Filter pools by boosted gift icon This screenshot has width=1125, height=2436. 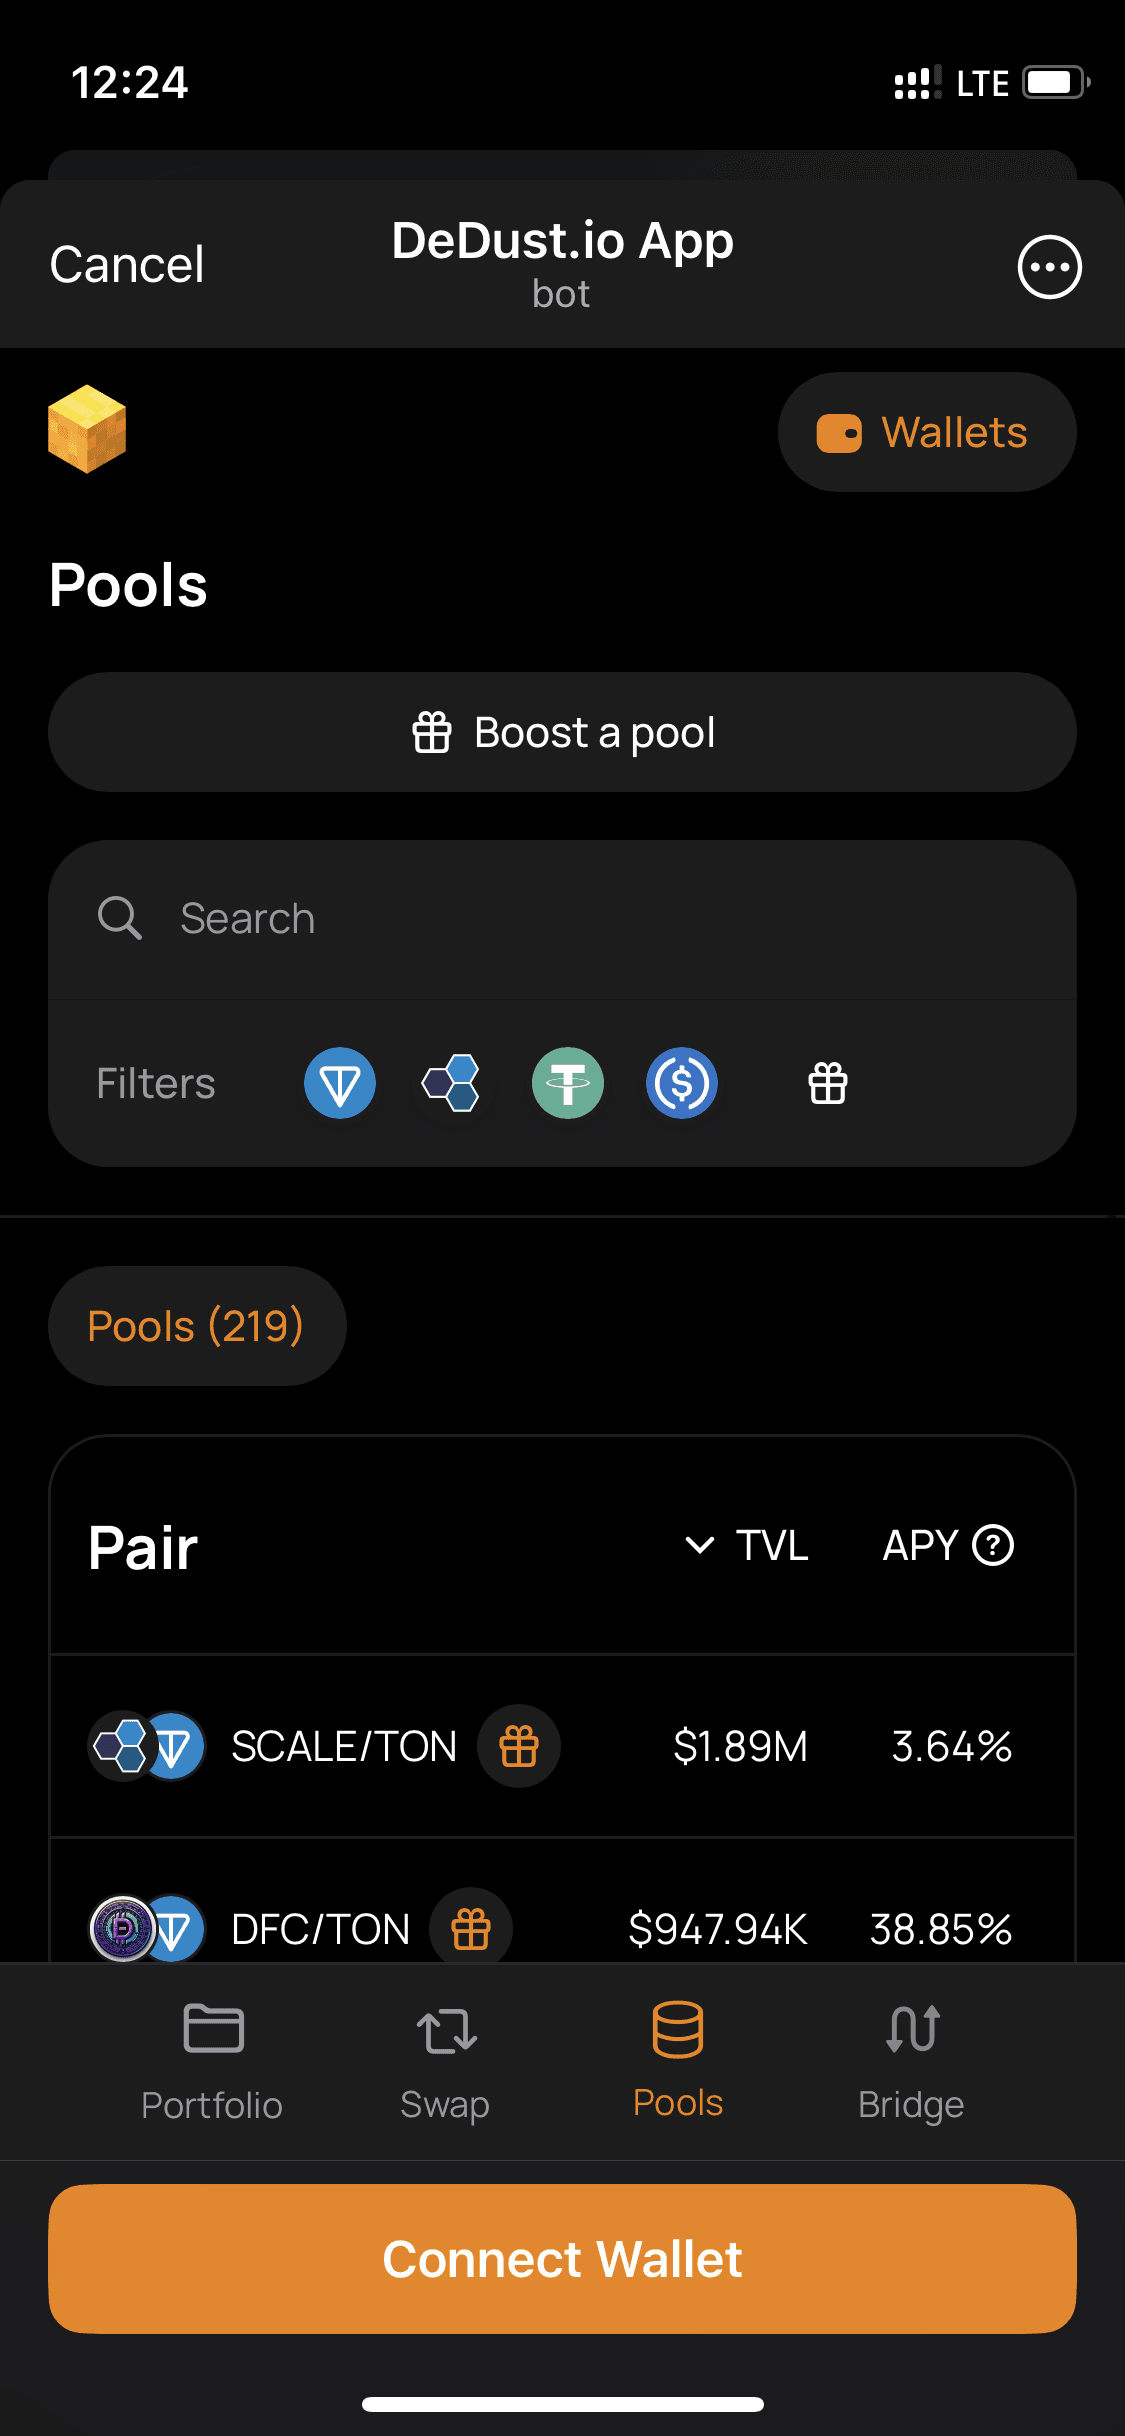pos(828,1083)
